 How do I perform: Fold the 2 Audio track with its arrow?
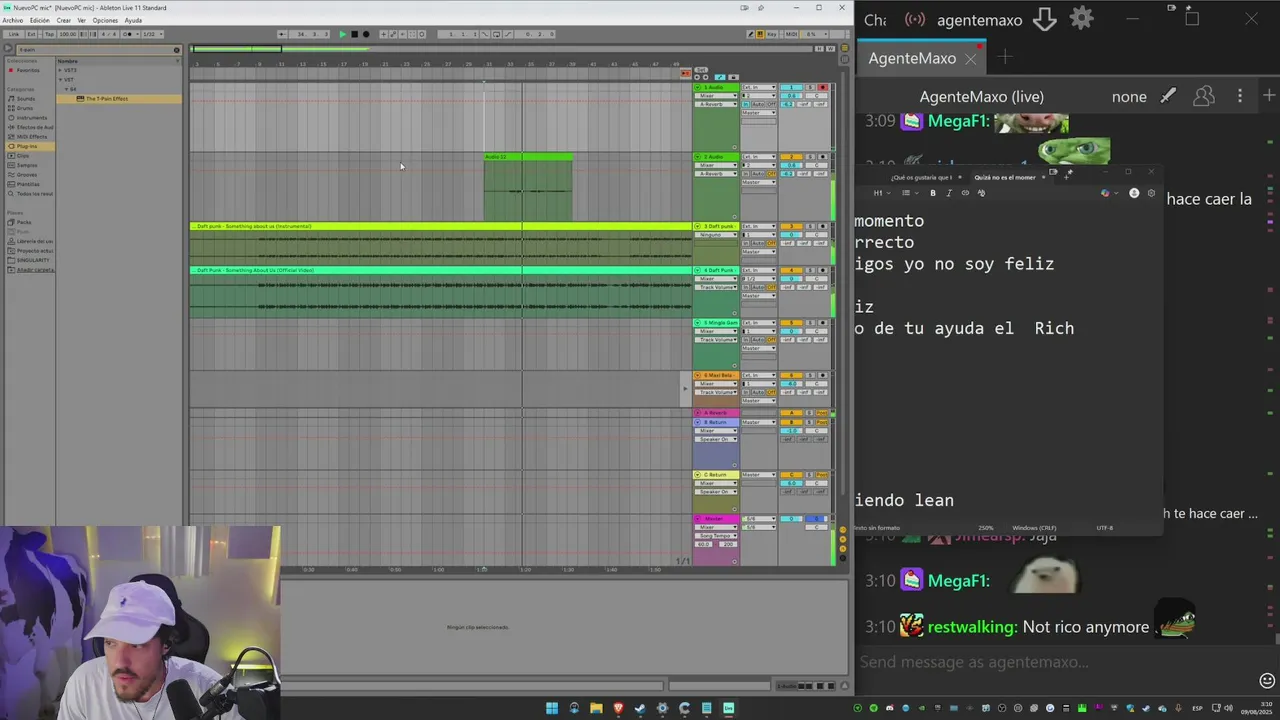(x=697, y=157)
